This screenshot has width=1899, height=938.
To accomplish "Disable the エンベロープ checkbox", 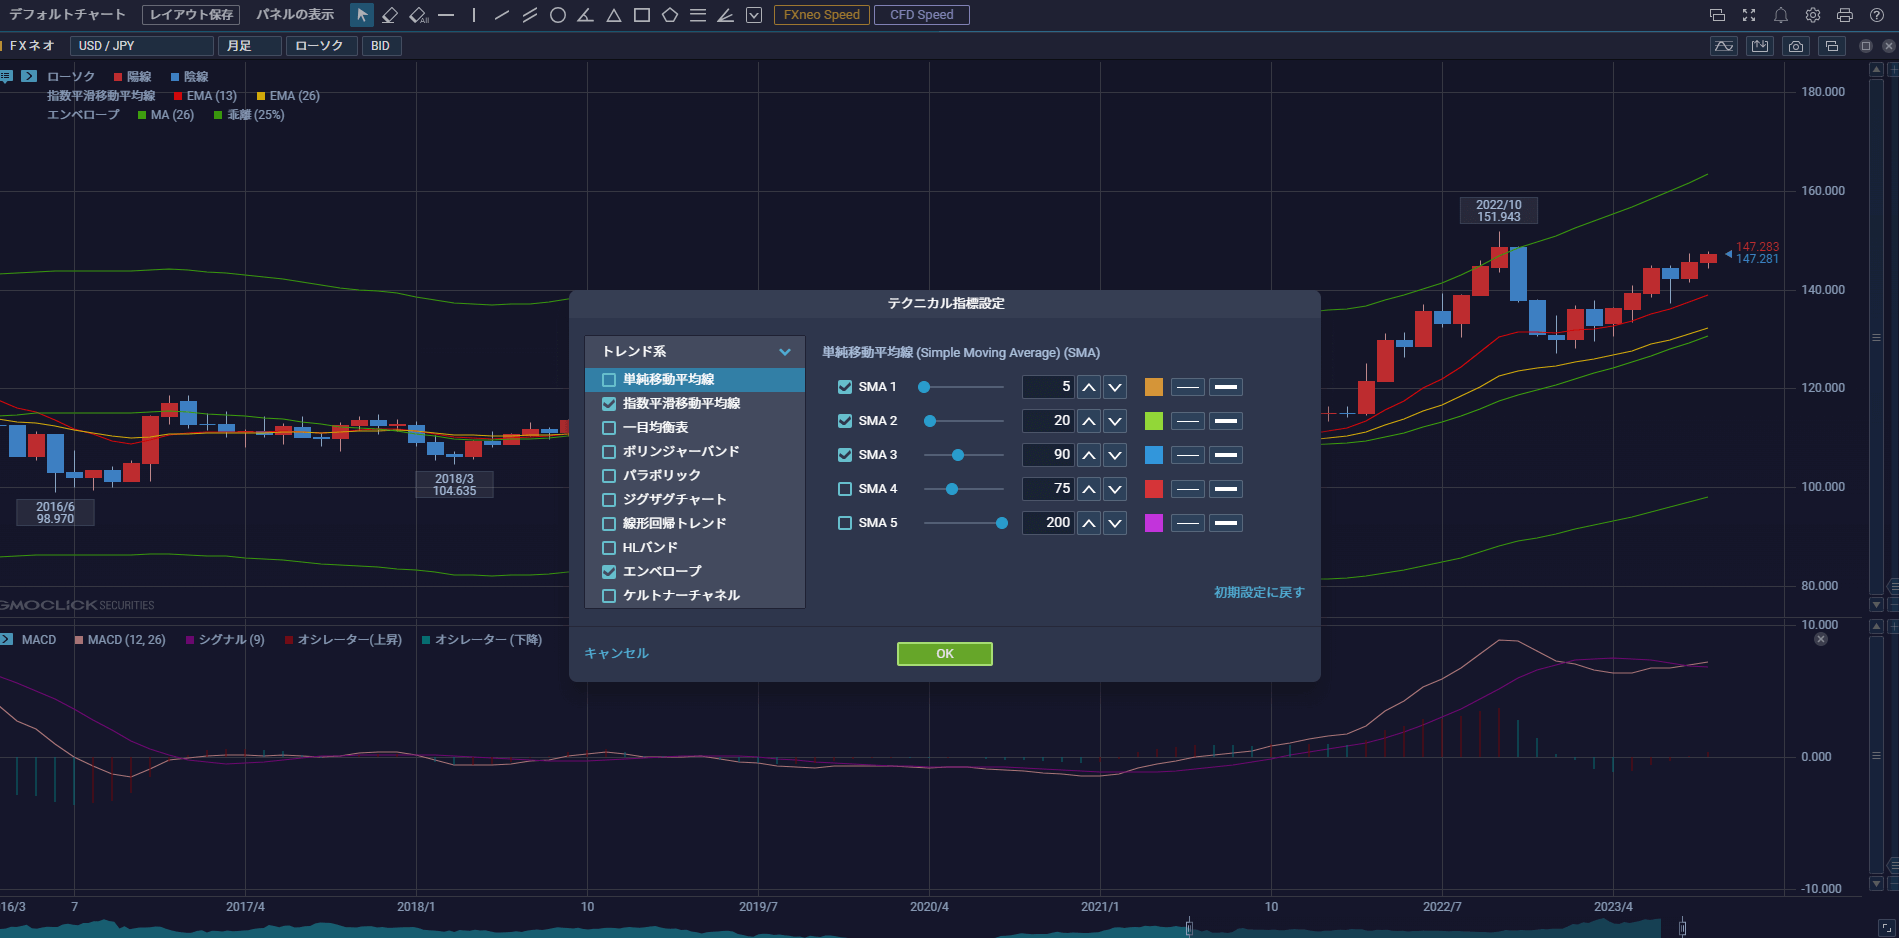I will (609, 571).
